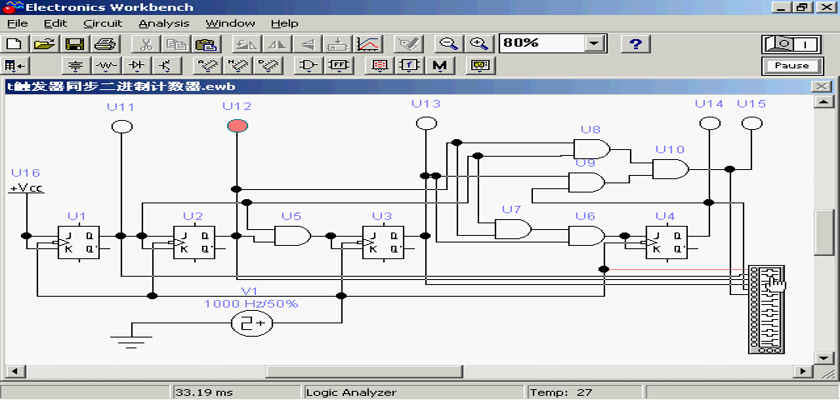Click the vertical scrollbar thumb
The width and height of the screenshot is (840, 400).
pyautogui.click(x=823, y=232)
